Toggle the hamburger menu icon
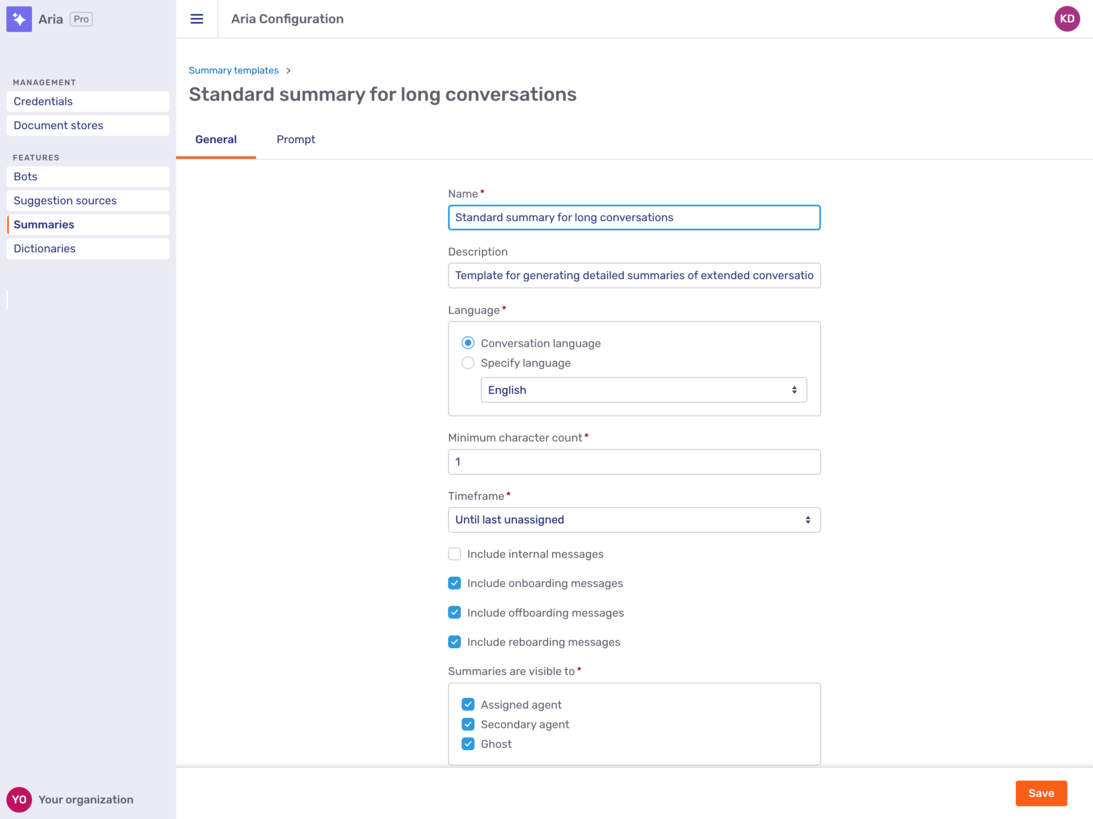The image size is (1093, 819). tap(197, 19)
